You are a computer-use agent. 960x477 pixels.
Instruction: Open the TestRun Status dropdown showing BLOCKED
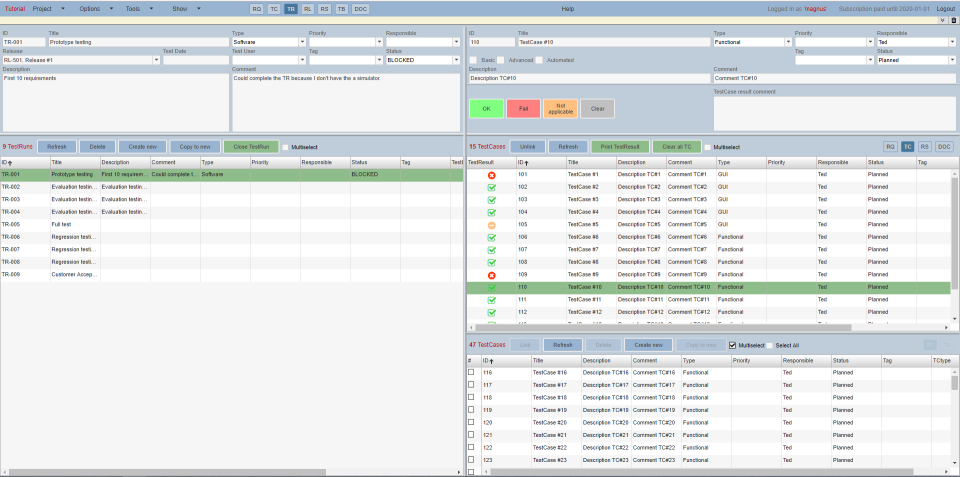[456, 60]
